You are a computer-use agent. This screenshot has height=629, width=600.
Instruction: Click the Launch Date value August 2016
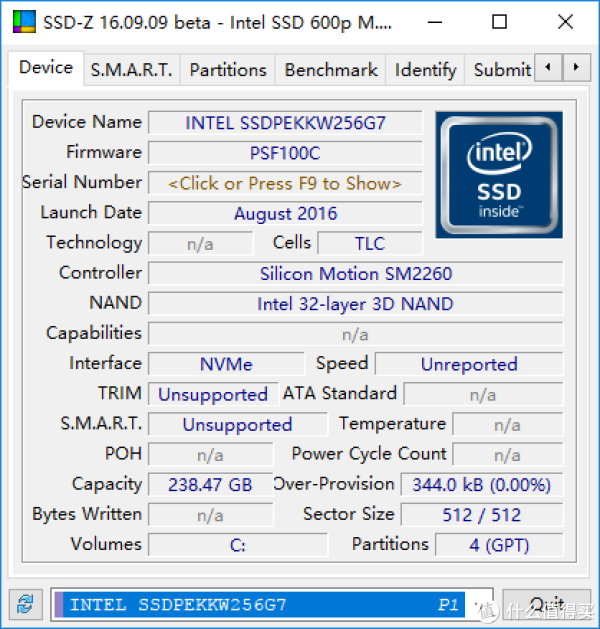(285, 213)
